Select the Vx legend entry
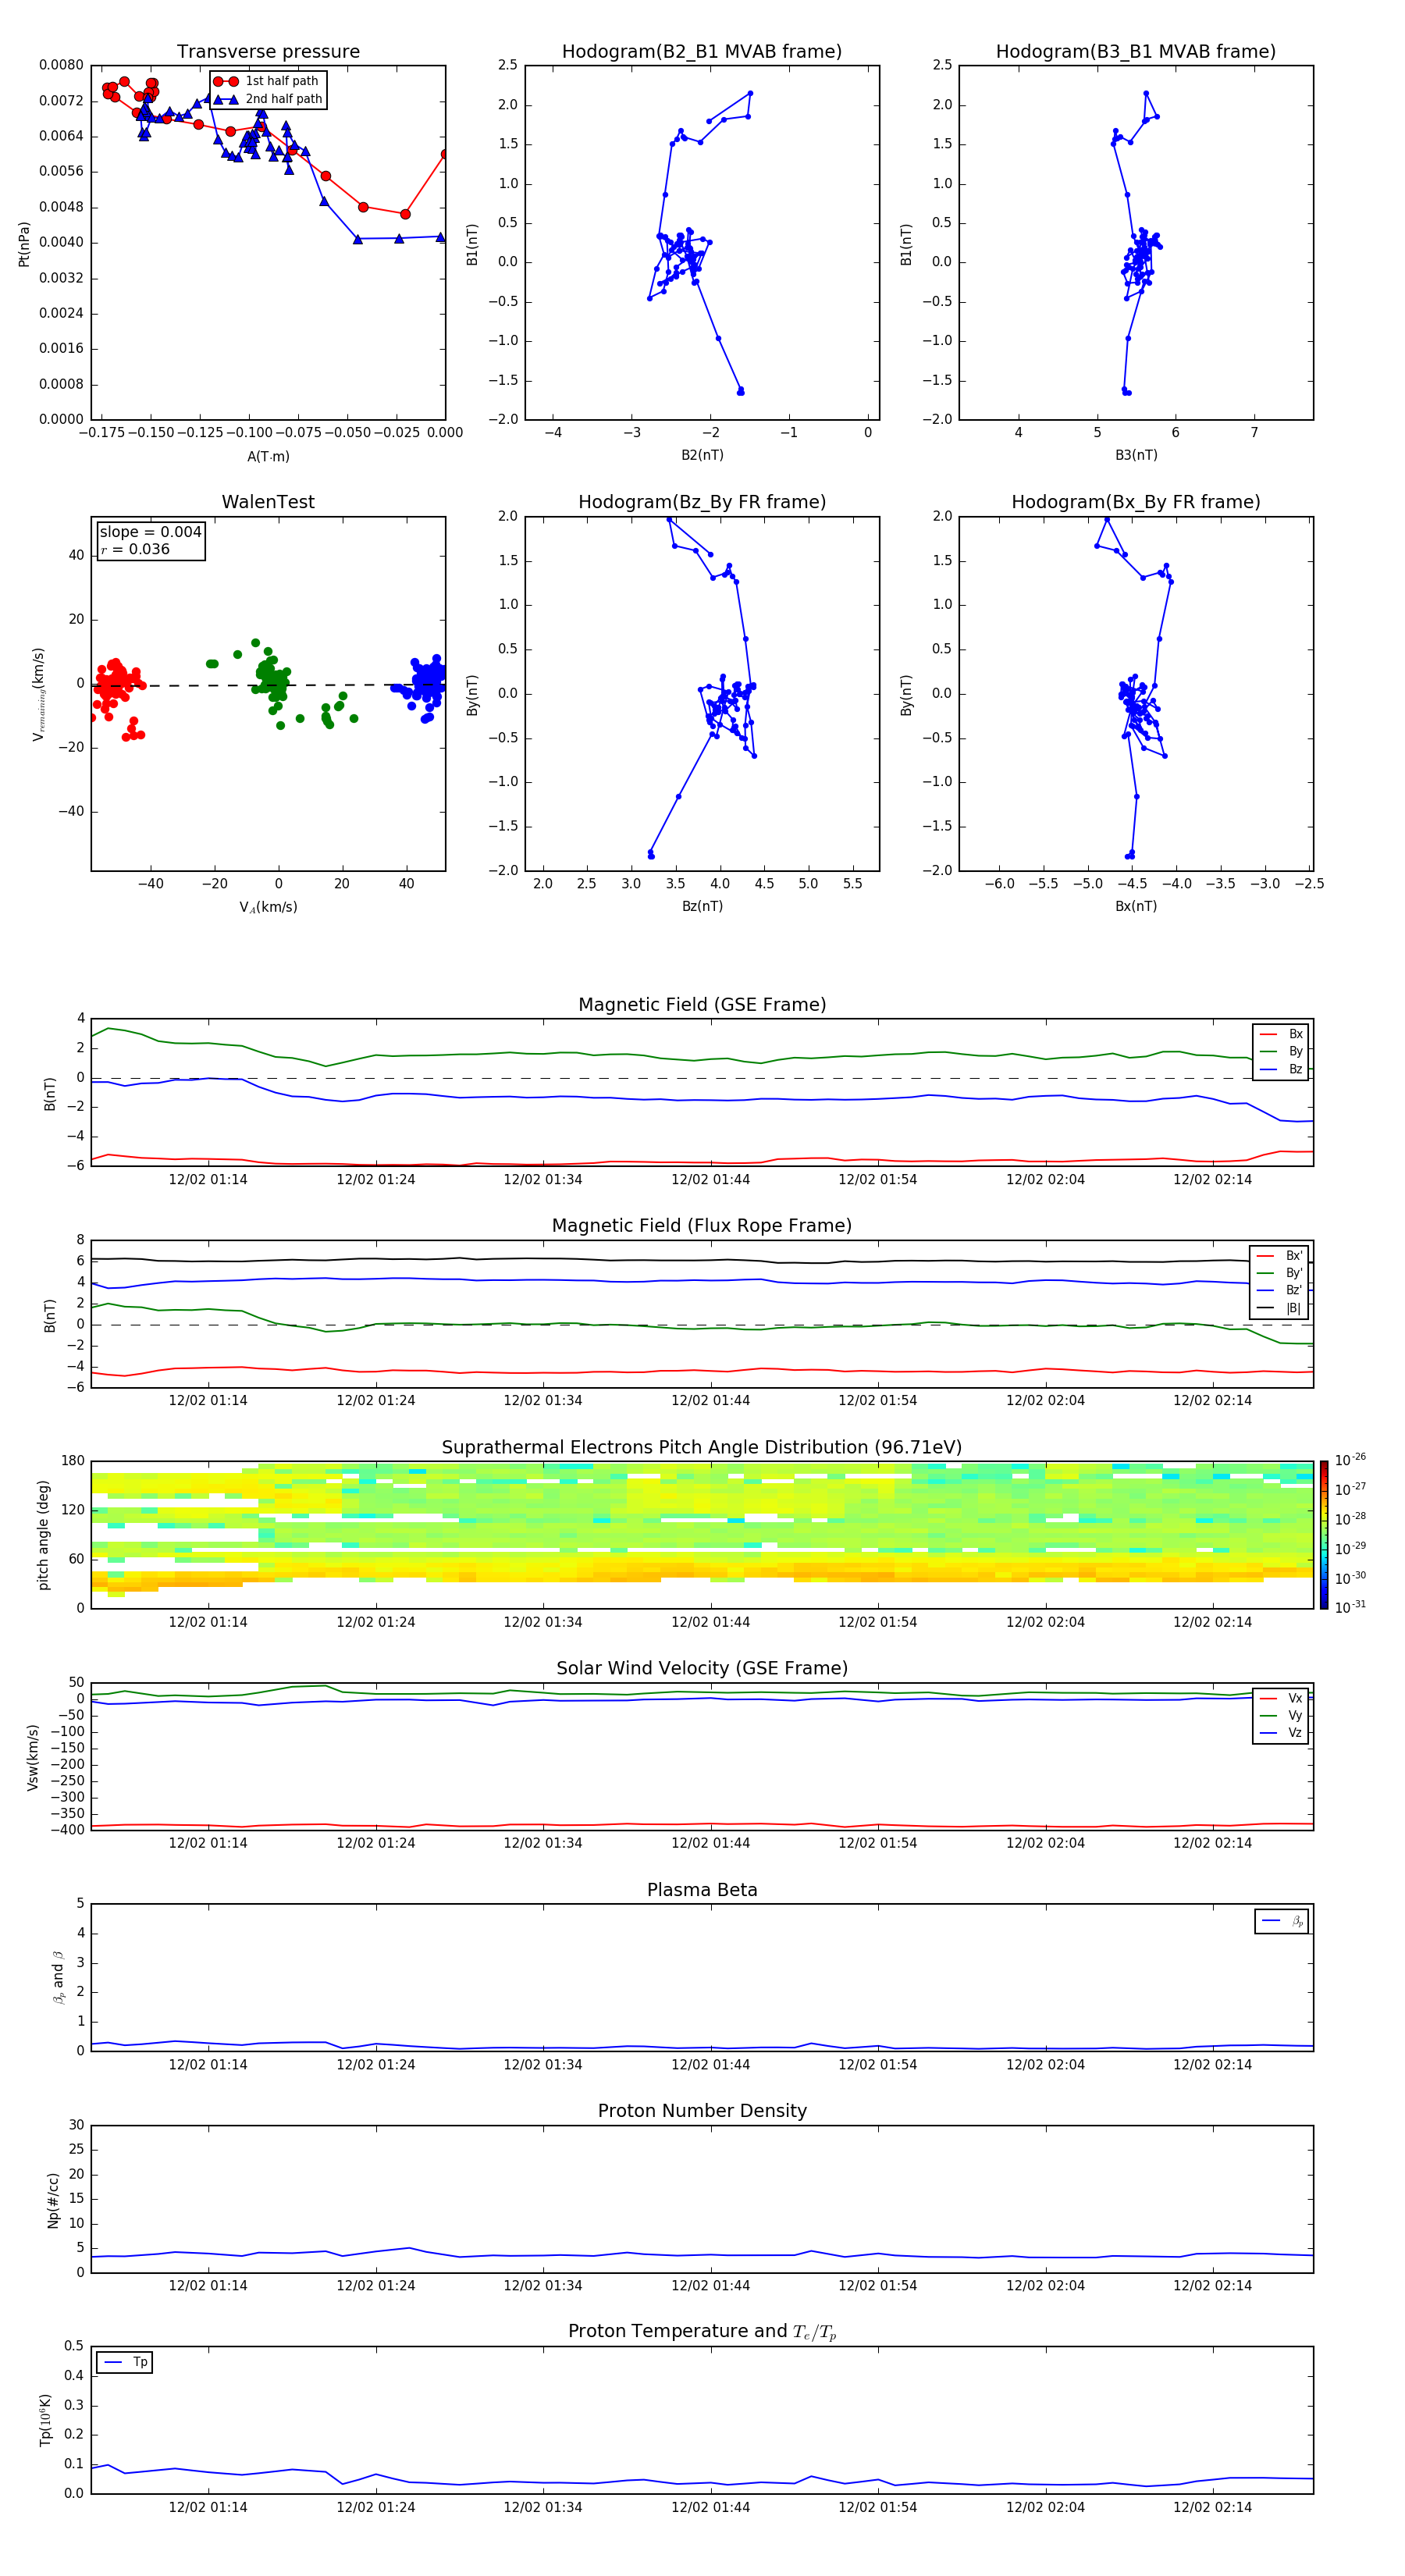Image resolution: width=1405 pixels, height=2576 pixels. (x=1281, y=1698)
